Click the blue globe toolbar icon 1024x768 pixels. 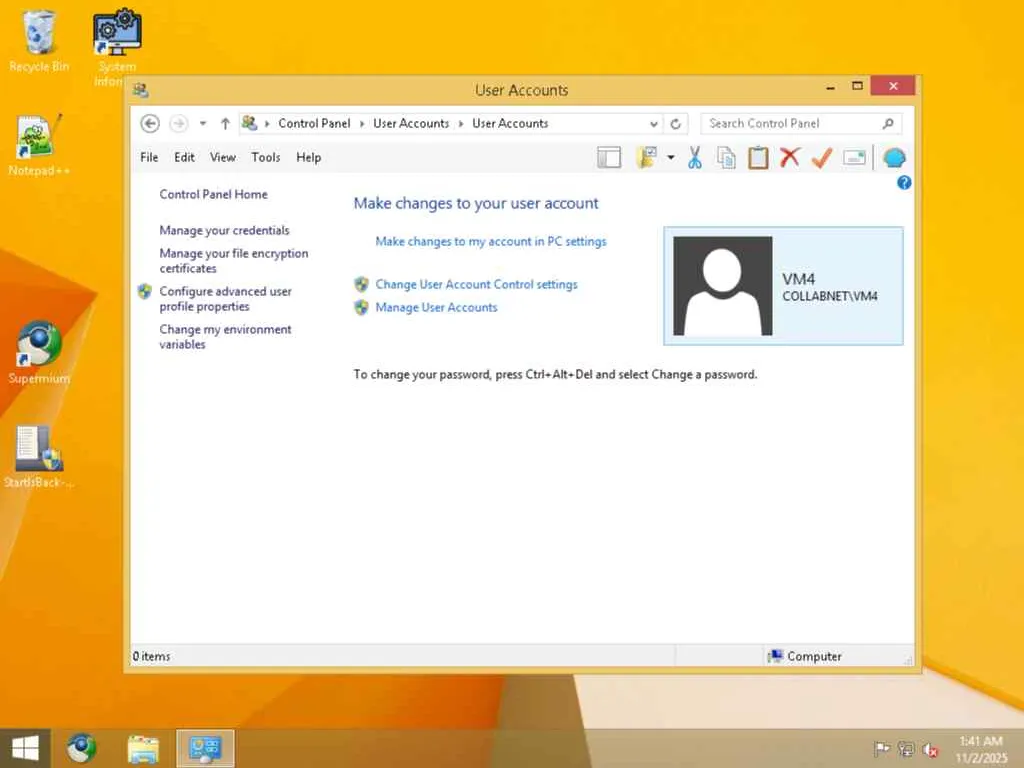point(894,157)
